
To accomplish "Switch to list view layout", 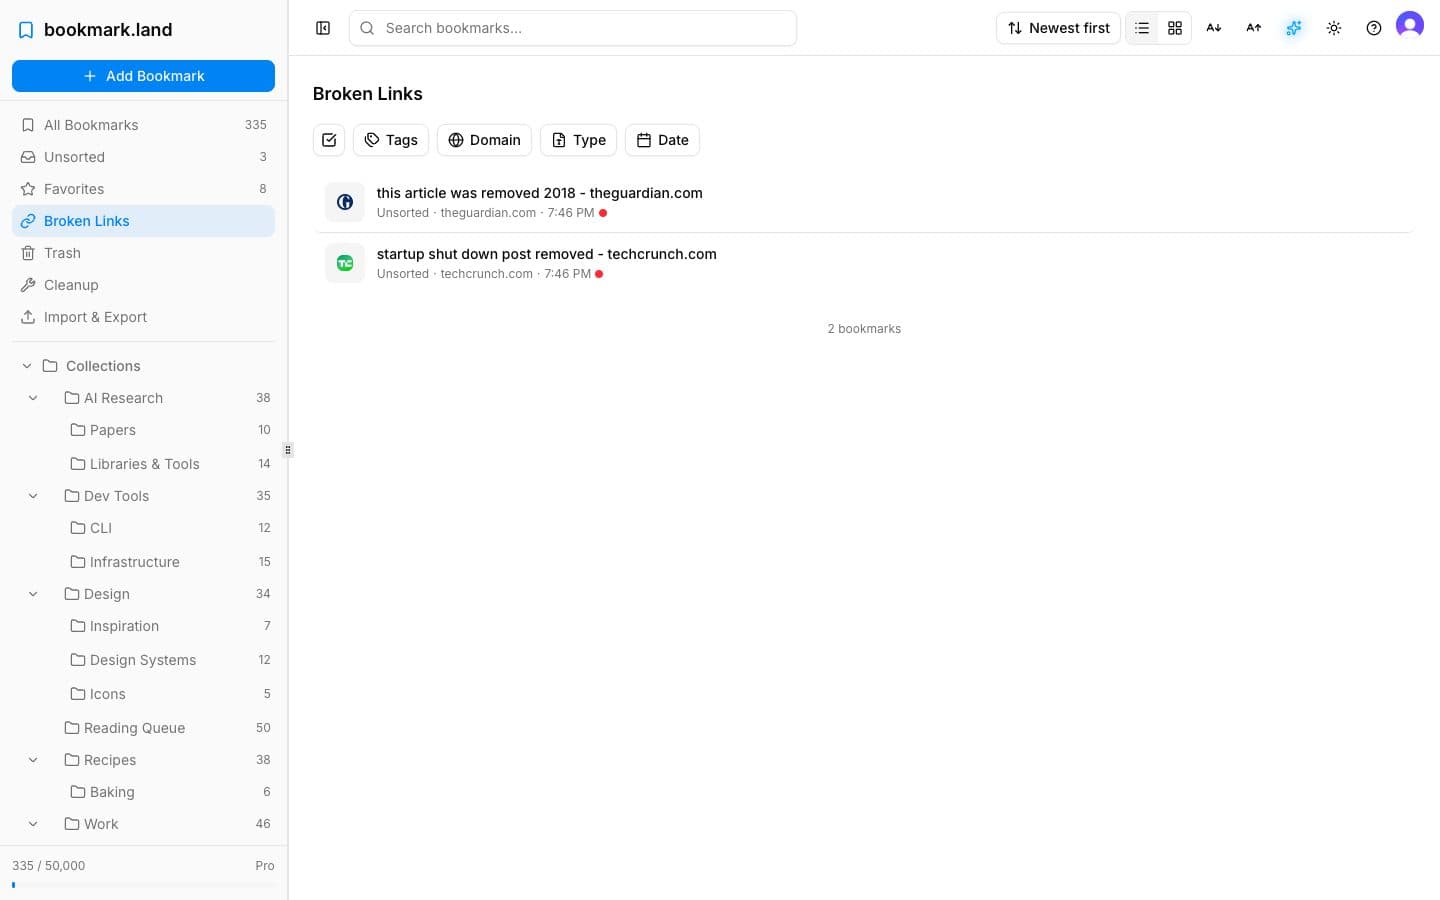I will tap(1142, 28).
